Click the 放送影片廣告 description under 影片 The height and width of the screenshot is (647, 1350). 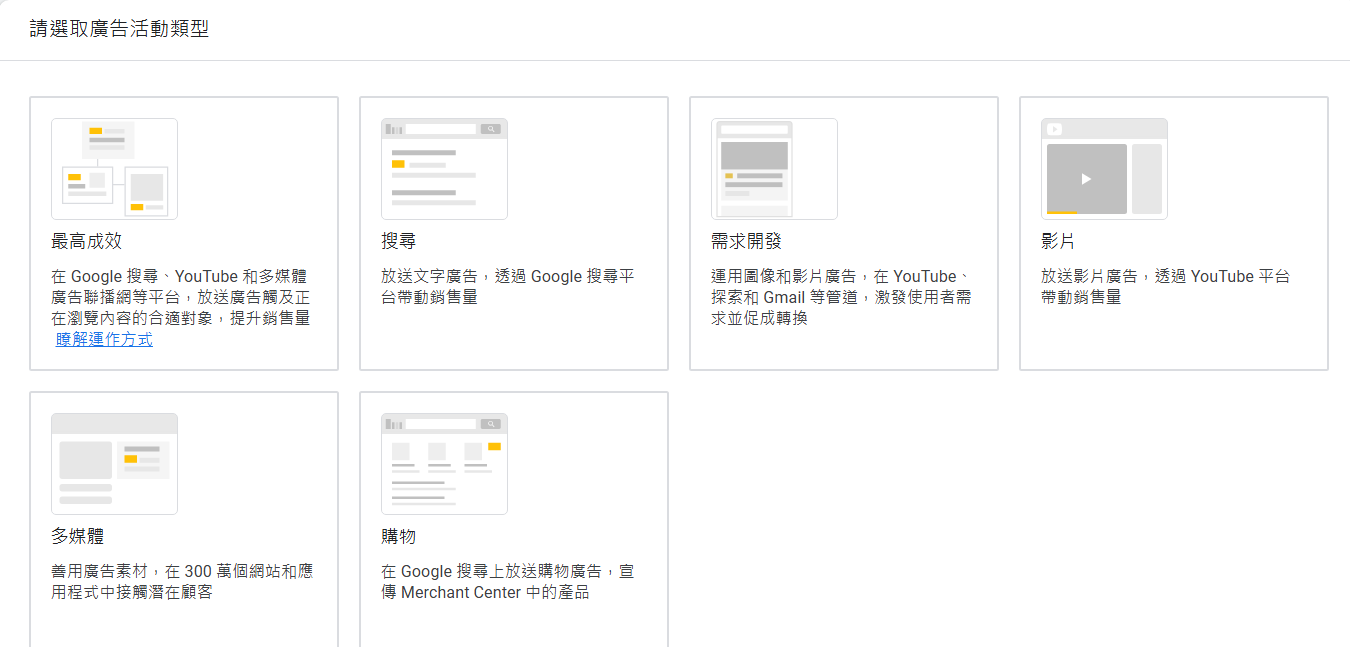point(1166,287)
